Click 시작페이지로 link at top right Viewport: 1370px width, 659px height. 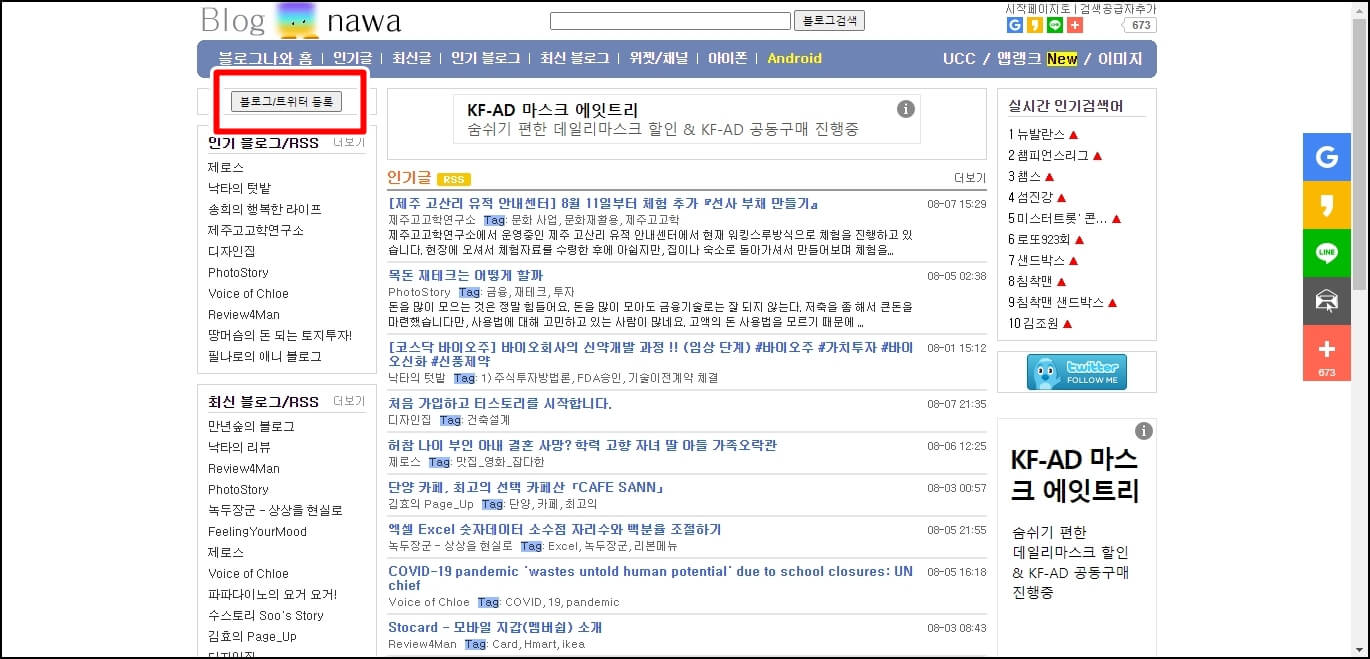pyautogui.click(x=1037, y=9)
